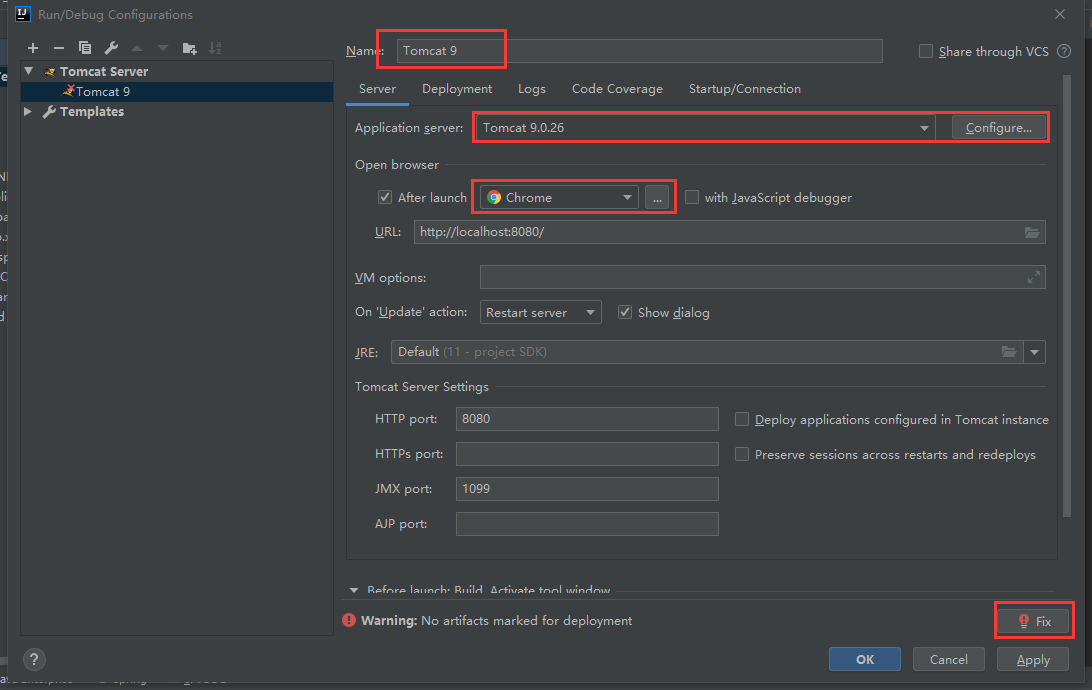Open the Application server dropdown

923,128
